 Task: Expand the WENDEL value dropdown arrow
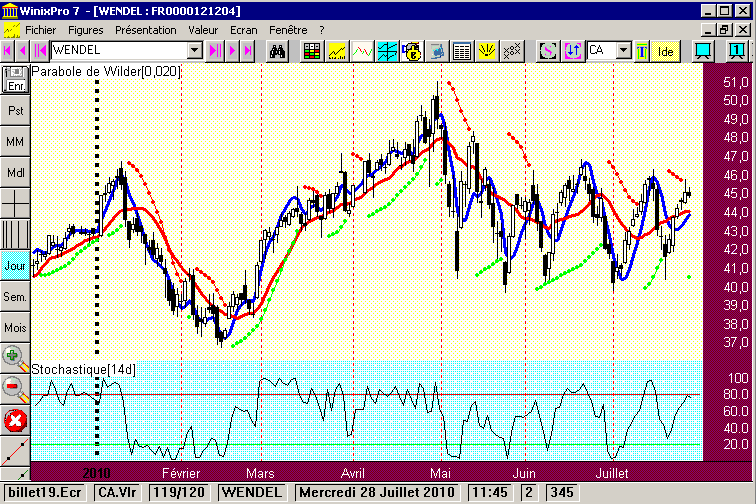[x=194, y=50]
